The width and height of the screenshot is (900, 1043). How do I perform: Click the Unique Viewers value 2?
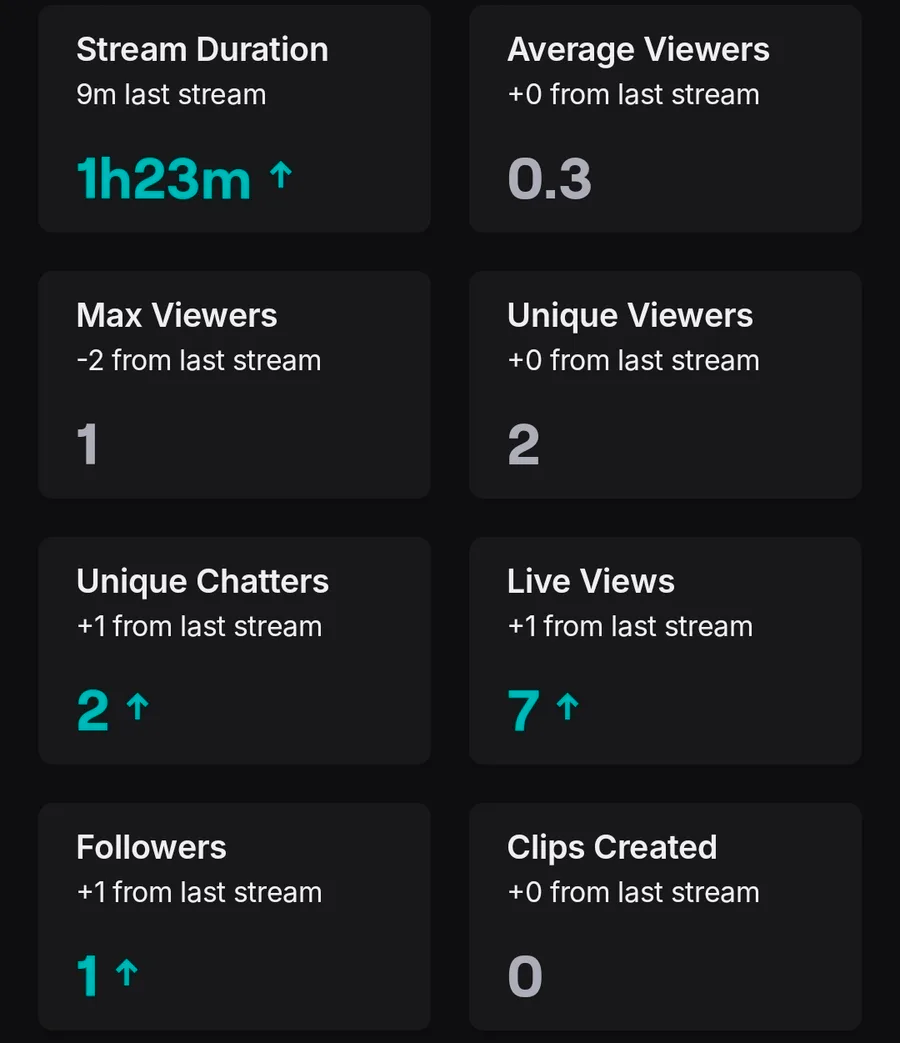523,446
